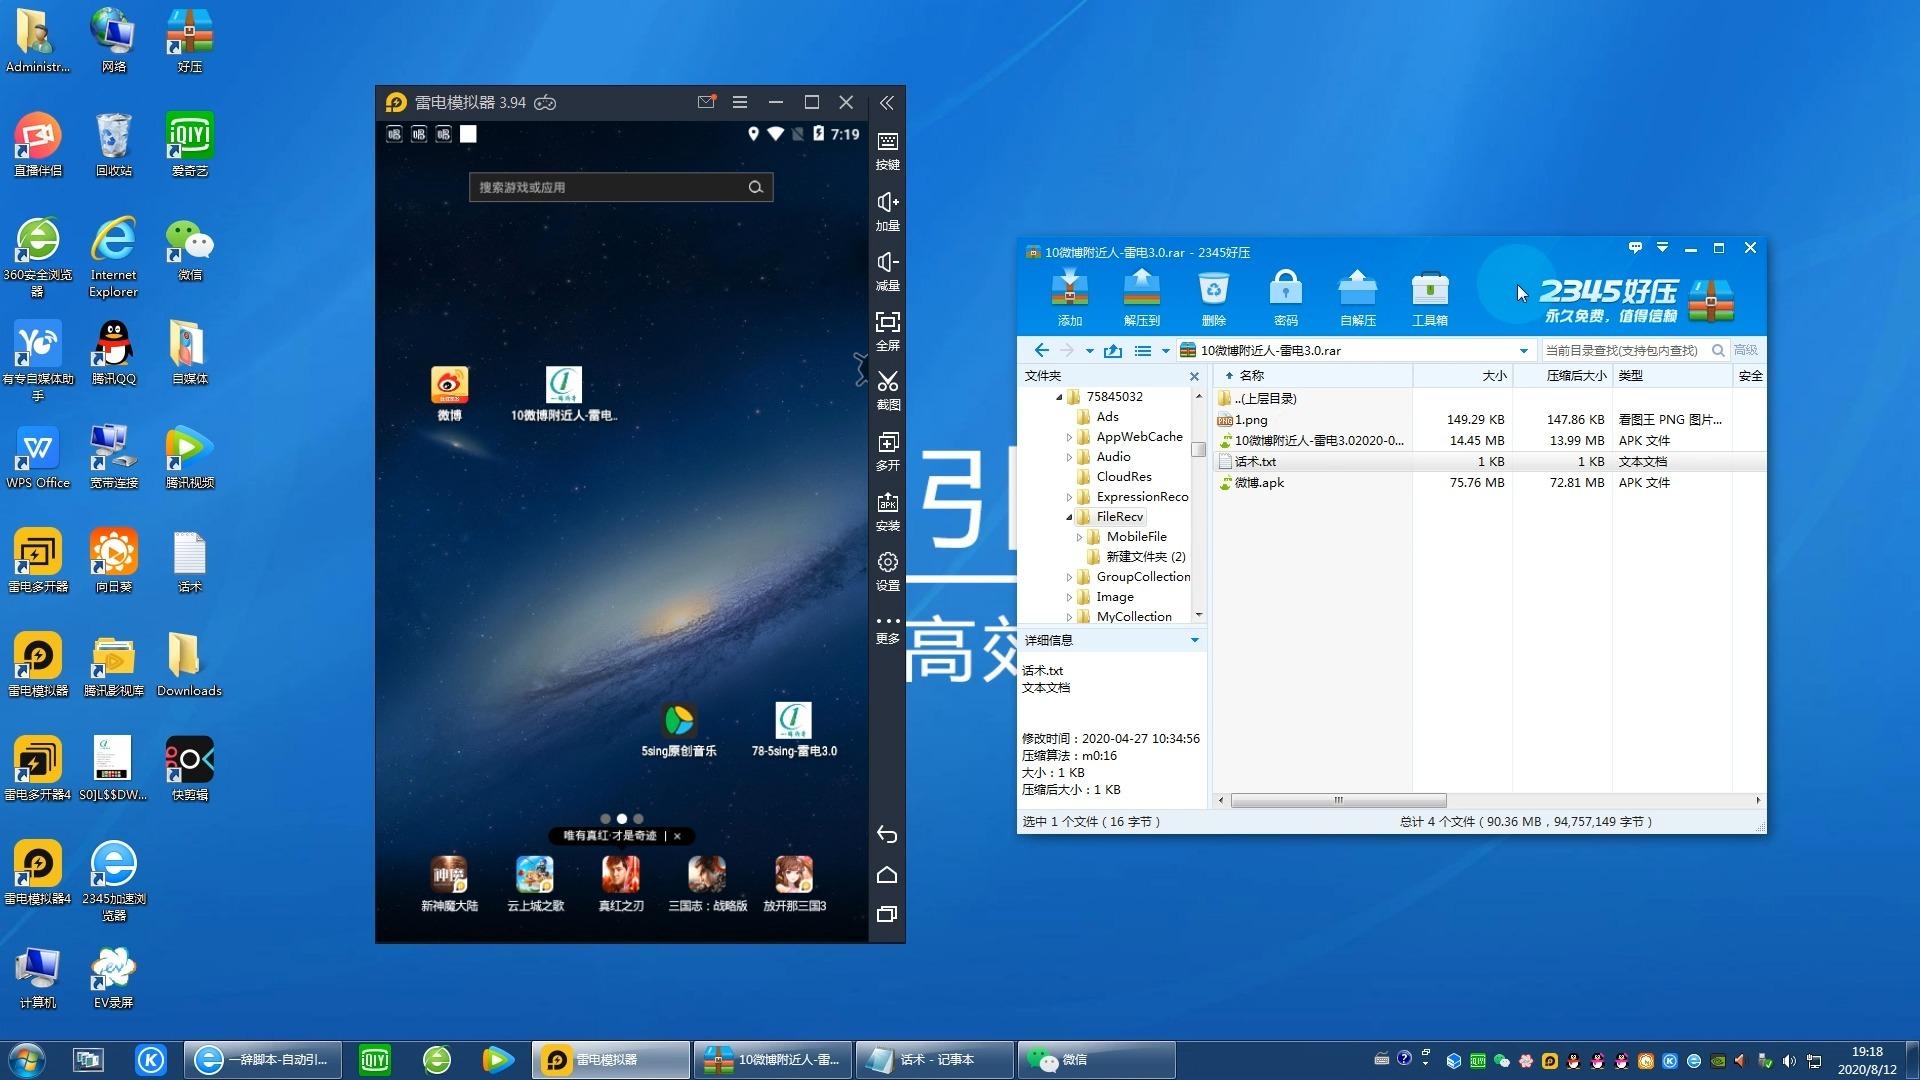Viewport: 1920px width, 1080px height.
Task: Select the 话术.txt file row
Action: tap(1490, 462)
